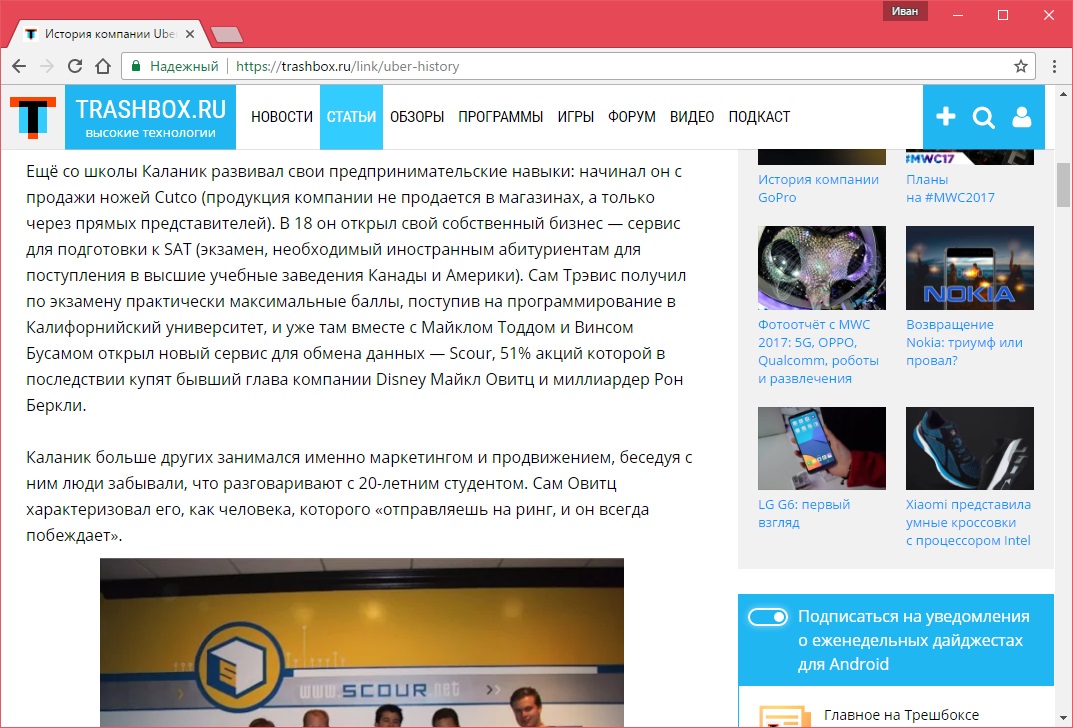Open the СТАТЬИ menu section
This screenshot has width=1073, height=728.
click(x=351, y=117)
